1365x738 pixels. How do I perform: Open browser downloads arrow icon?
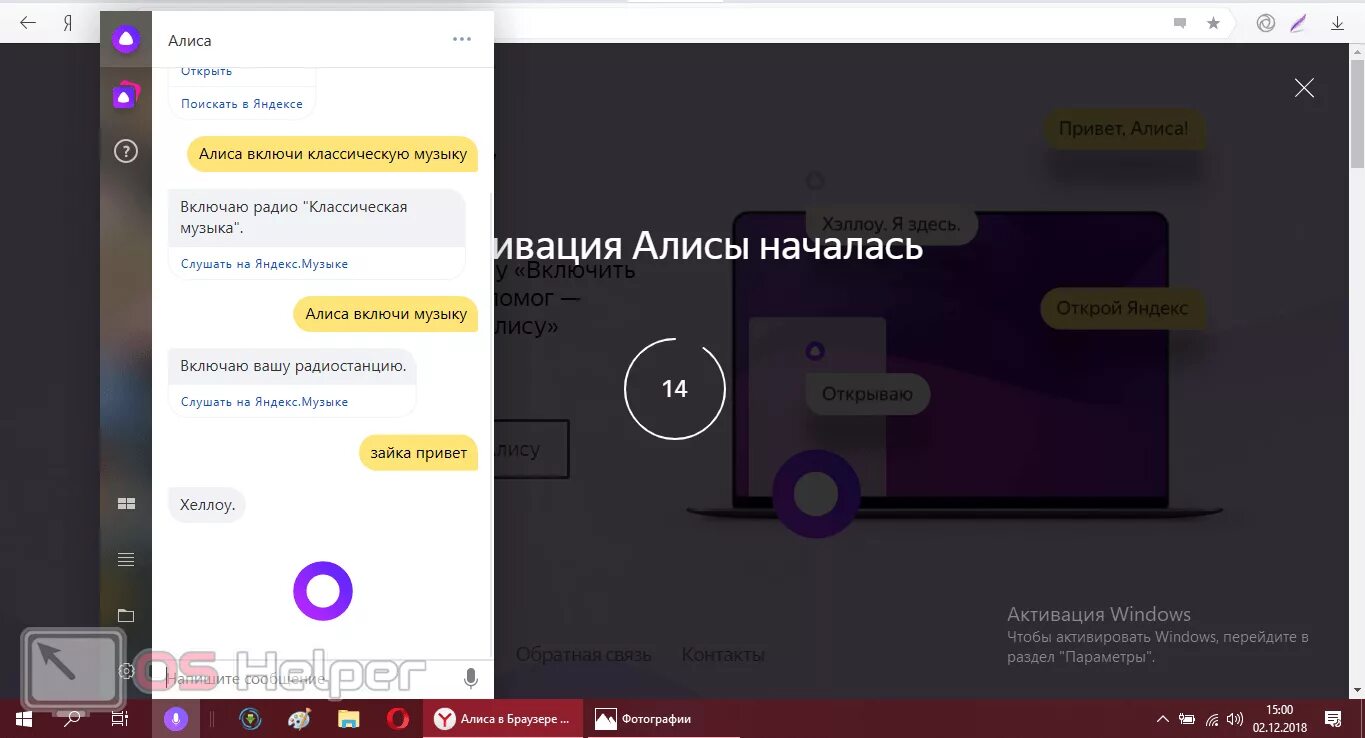point(1338,23)
